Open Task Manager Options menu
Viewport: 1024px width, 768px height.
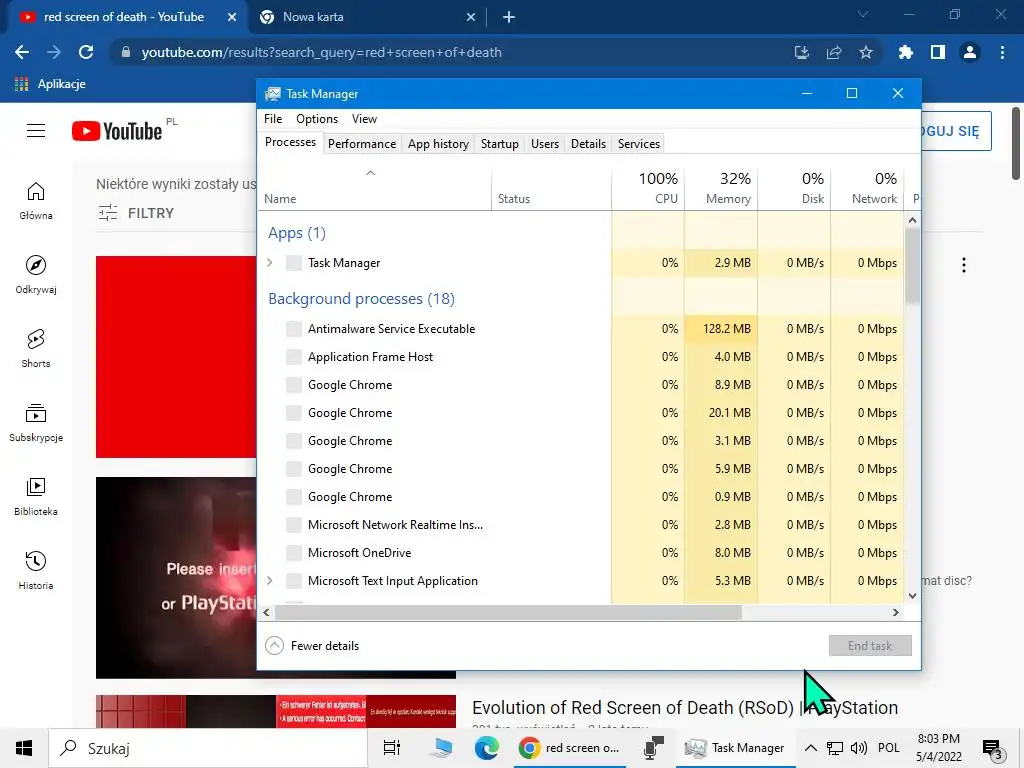pyautogui.click(x=317, y=119)
